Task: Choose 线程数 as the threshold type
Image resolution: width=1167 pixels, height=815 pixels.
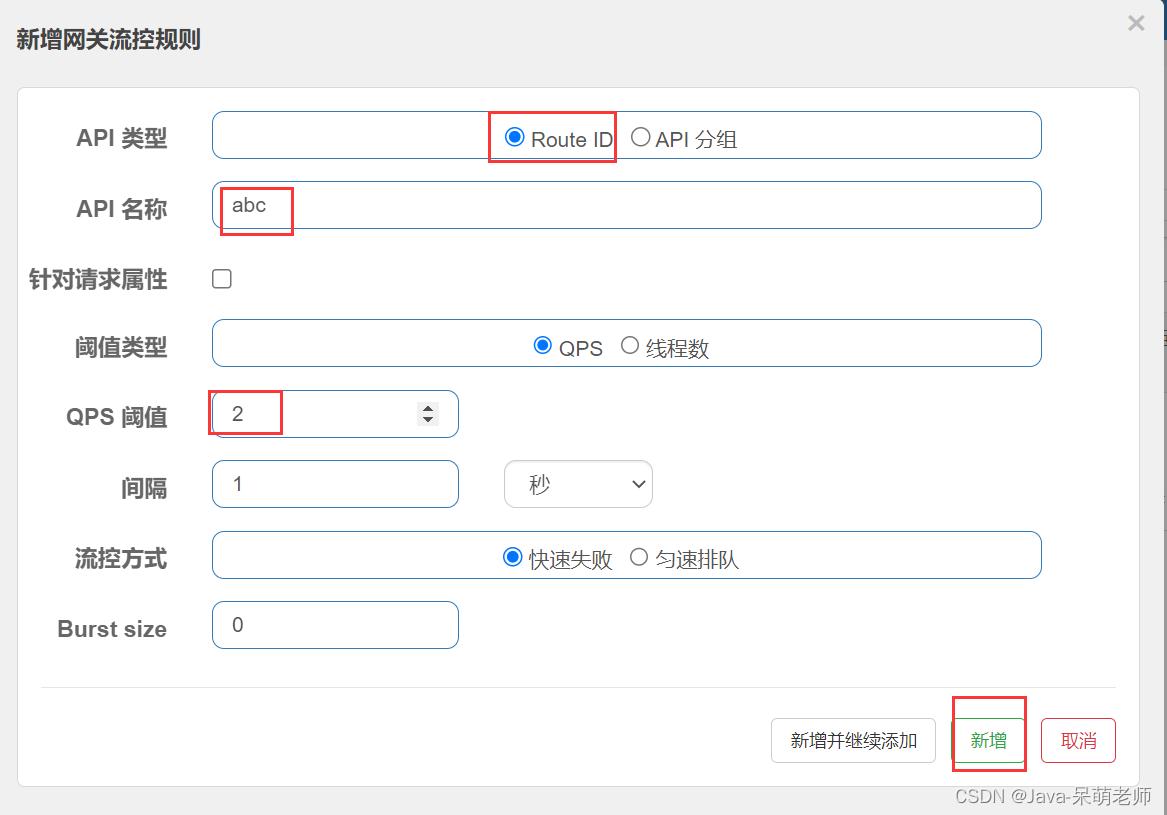Action: coord(630,346)
